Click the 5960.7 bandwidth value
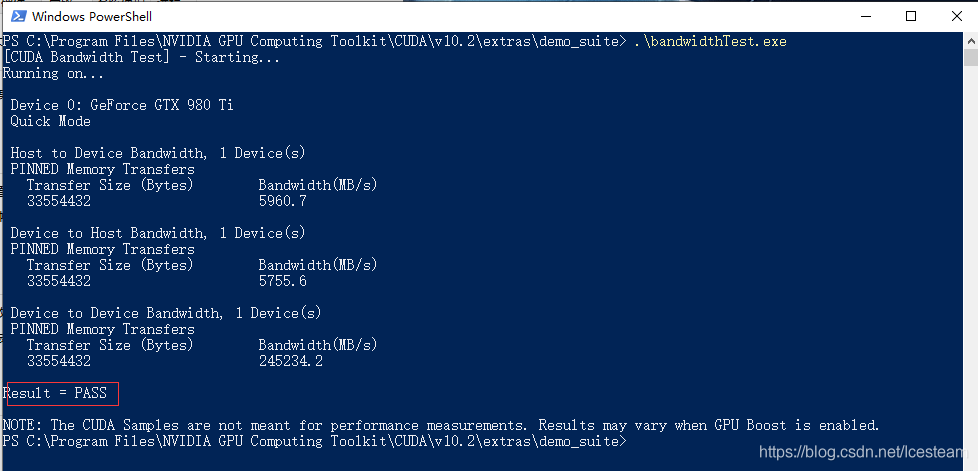The width and height of the screenshot is (978, 471). pyautogui.click(x=282, y=201)
